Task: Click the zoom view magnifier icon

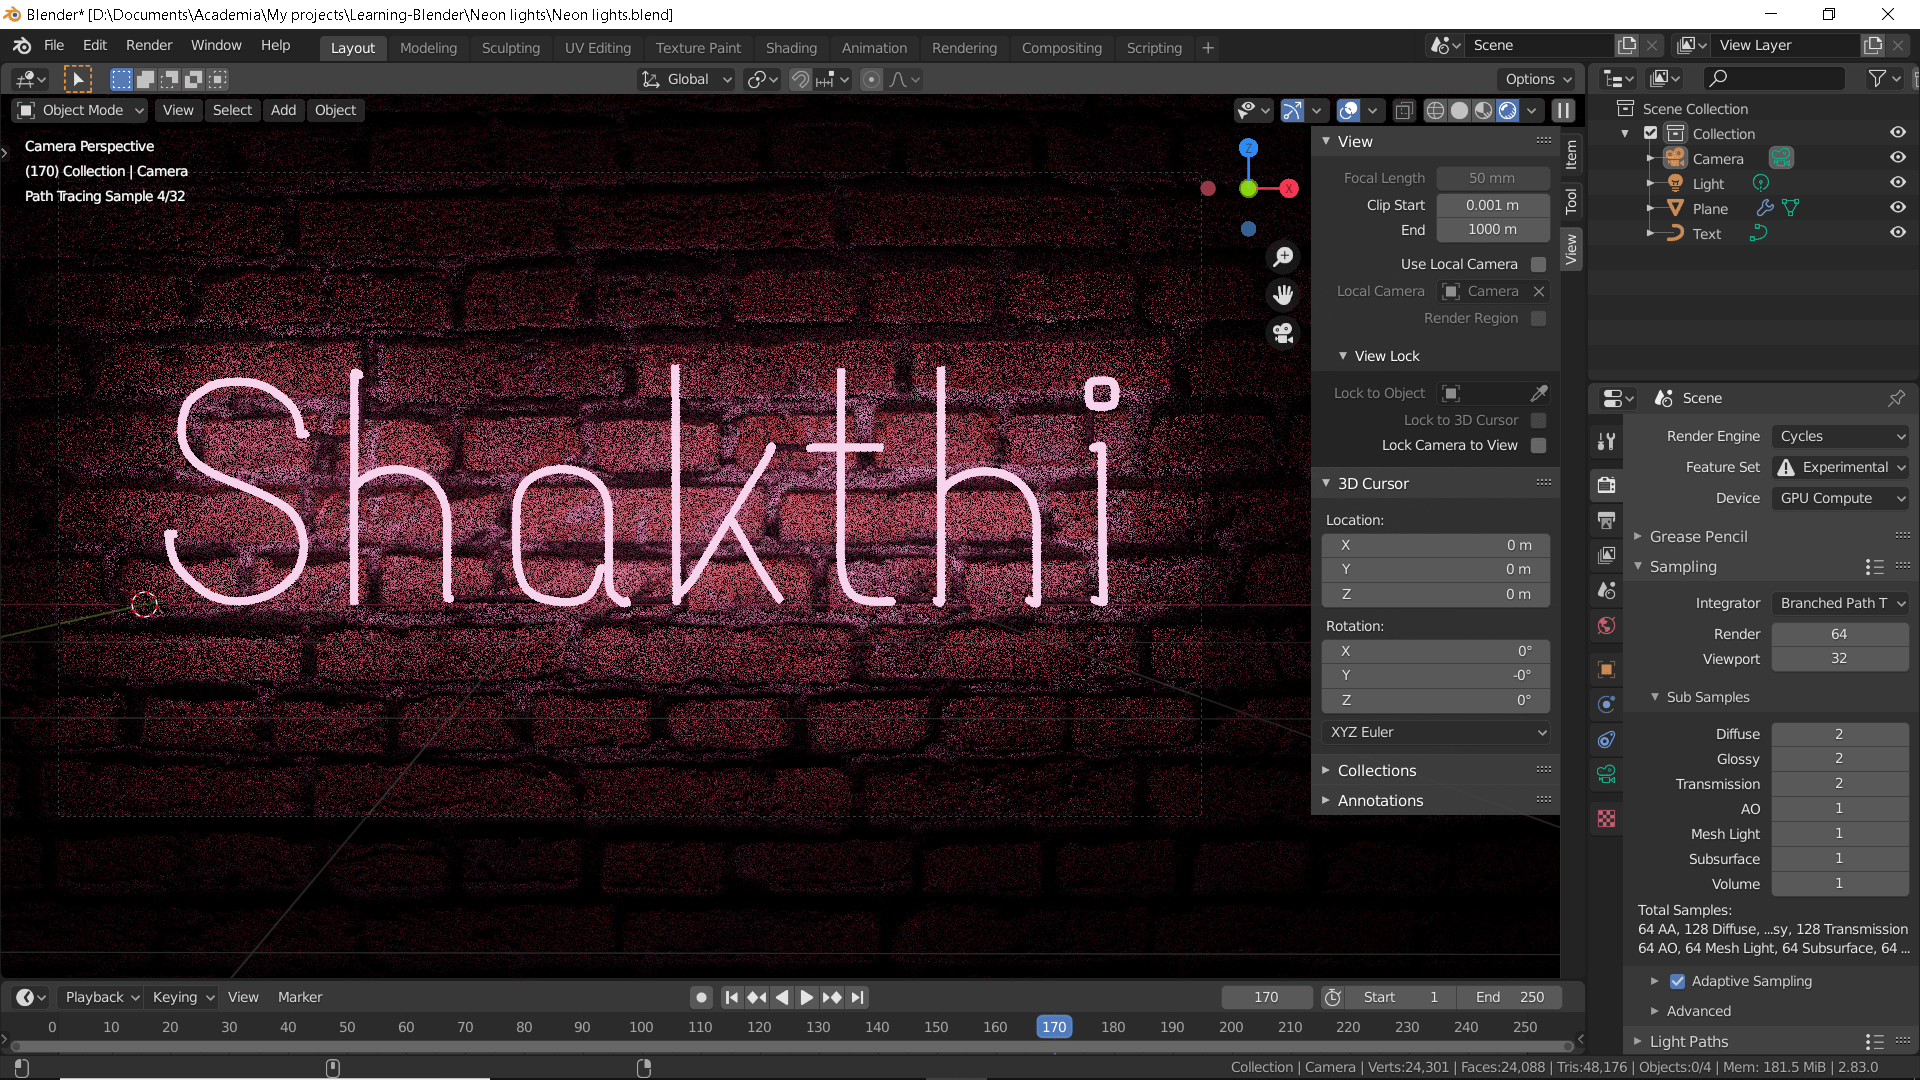Action: 1283,257
